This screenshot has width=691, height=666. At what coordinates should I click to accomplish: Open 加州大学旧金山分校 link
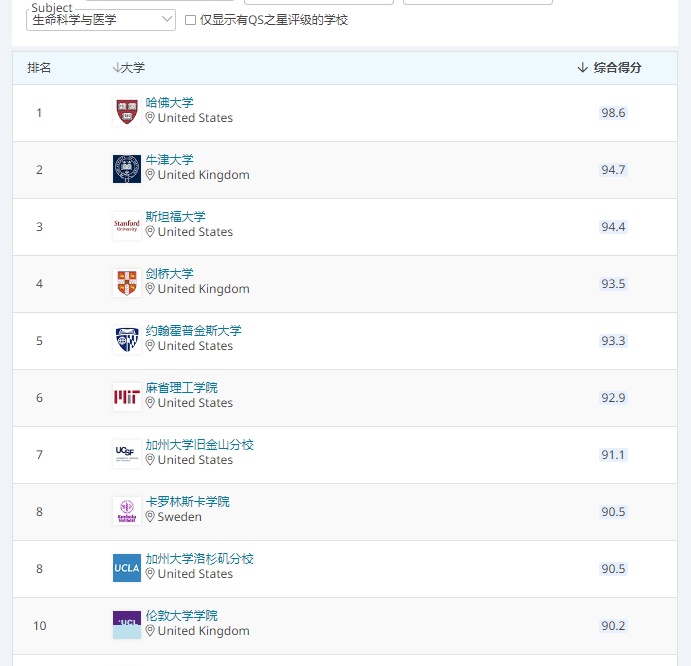(x=200, y=445)
